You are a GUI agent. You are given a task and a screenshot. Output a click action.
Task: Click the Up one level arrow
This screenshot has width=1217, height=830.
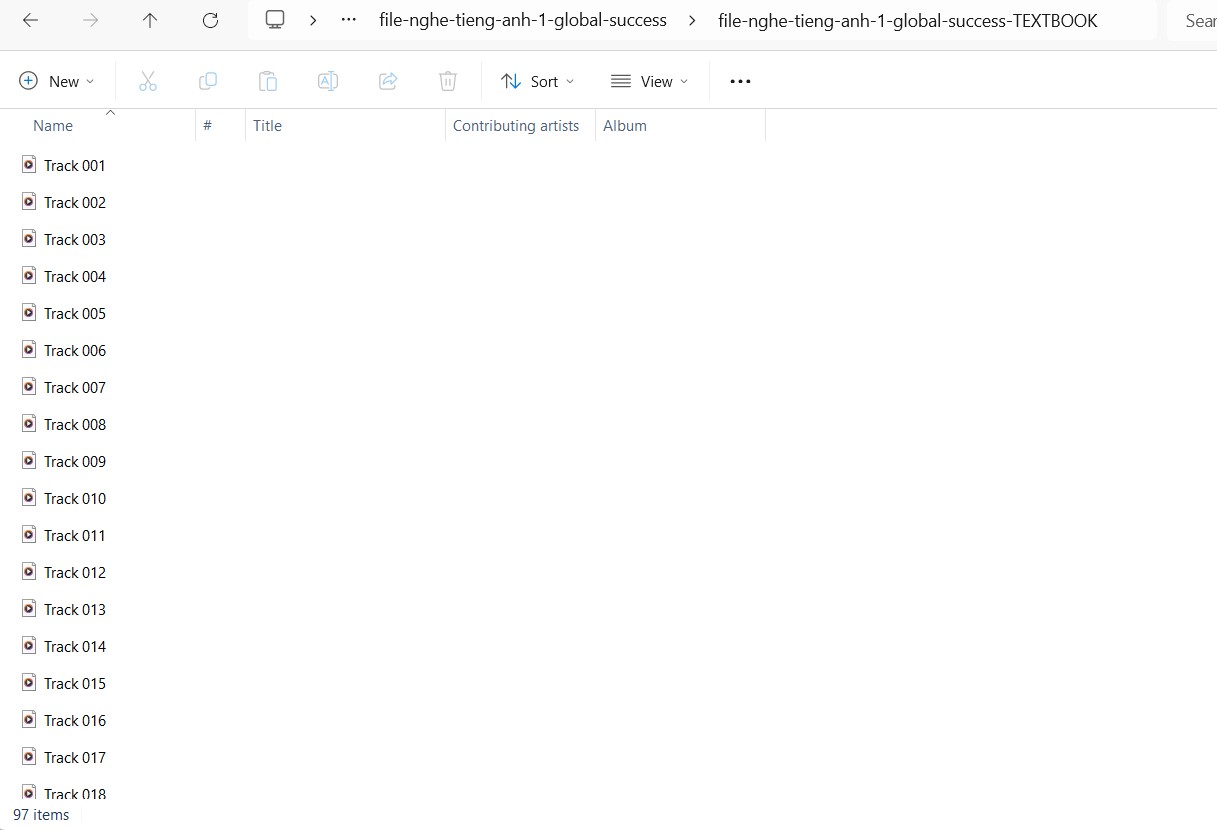click(150, 20)
